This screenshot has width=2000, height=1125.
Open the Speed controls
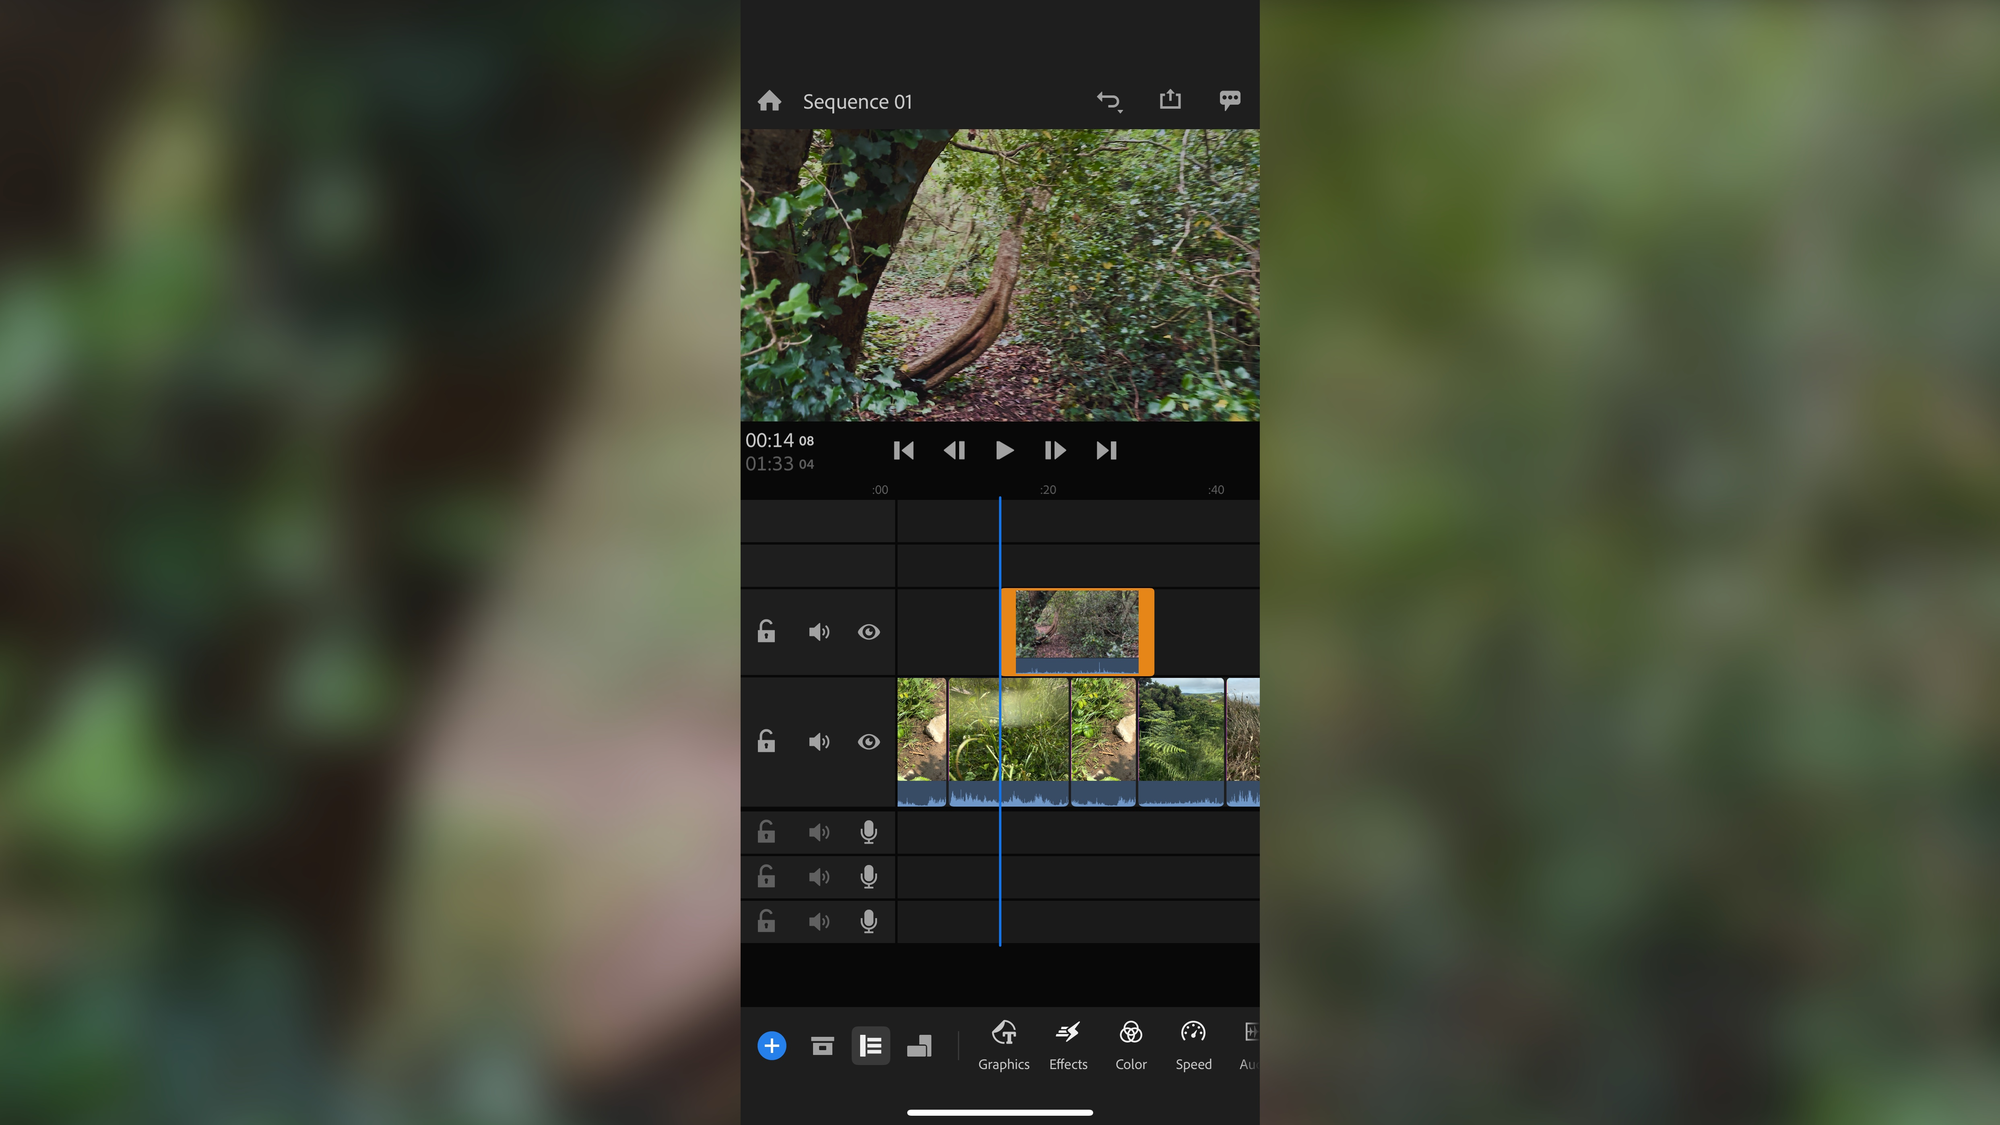tap(1193, 1045)
